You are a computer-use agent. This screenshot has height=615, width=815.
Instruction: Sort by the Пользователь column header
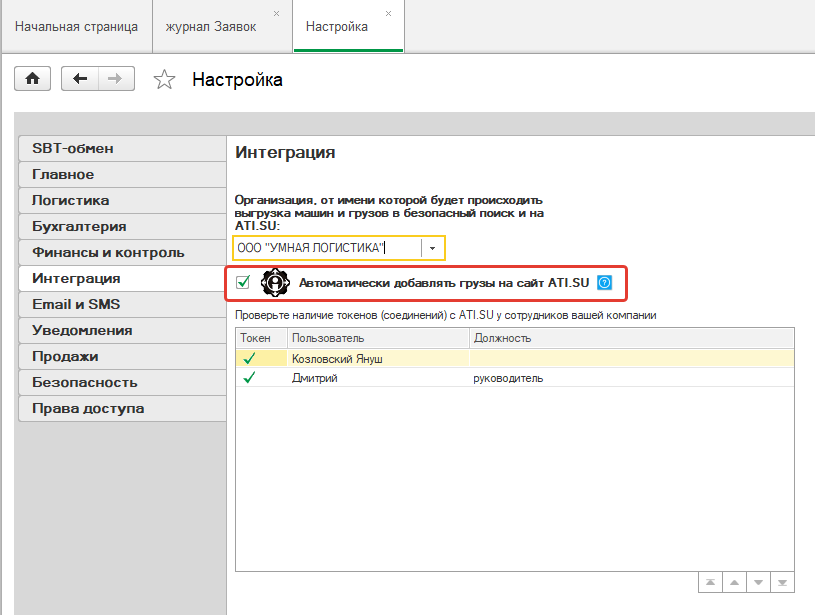pyautogui.click(x=378, y=338)
